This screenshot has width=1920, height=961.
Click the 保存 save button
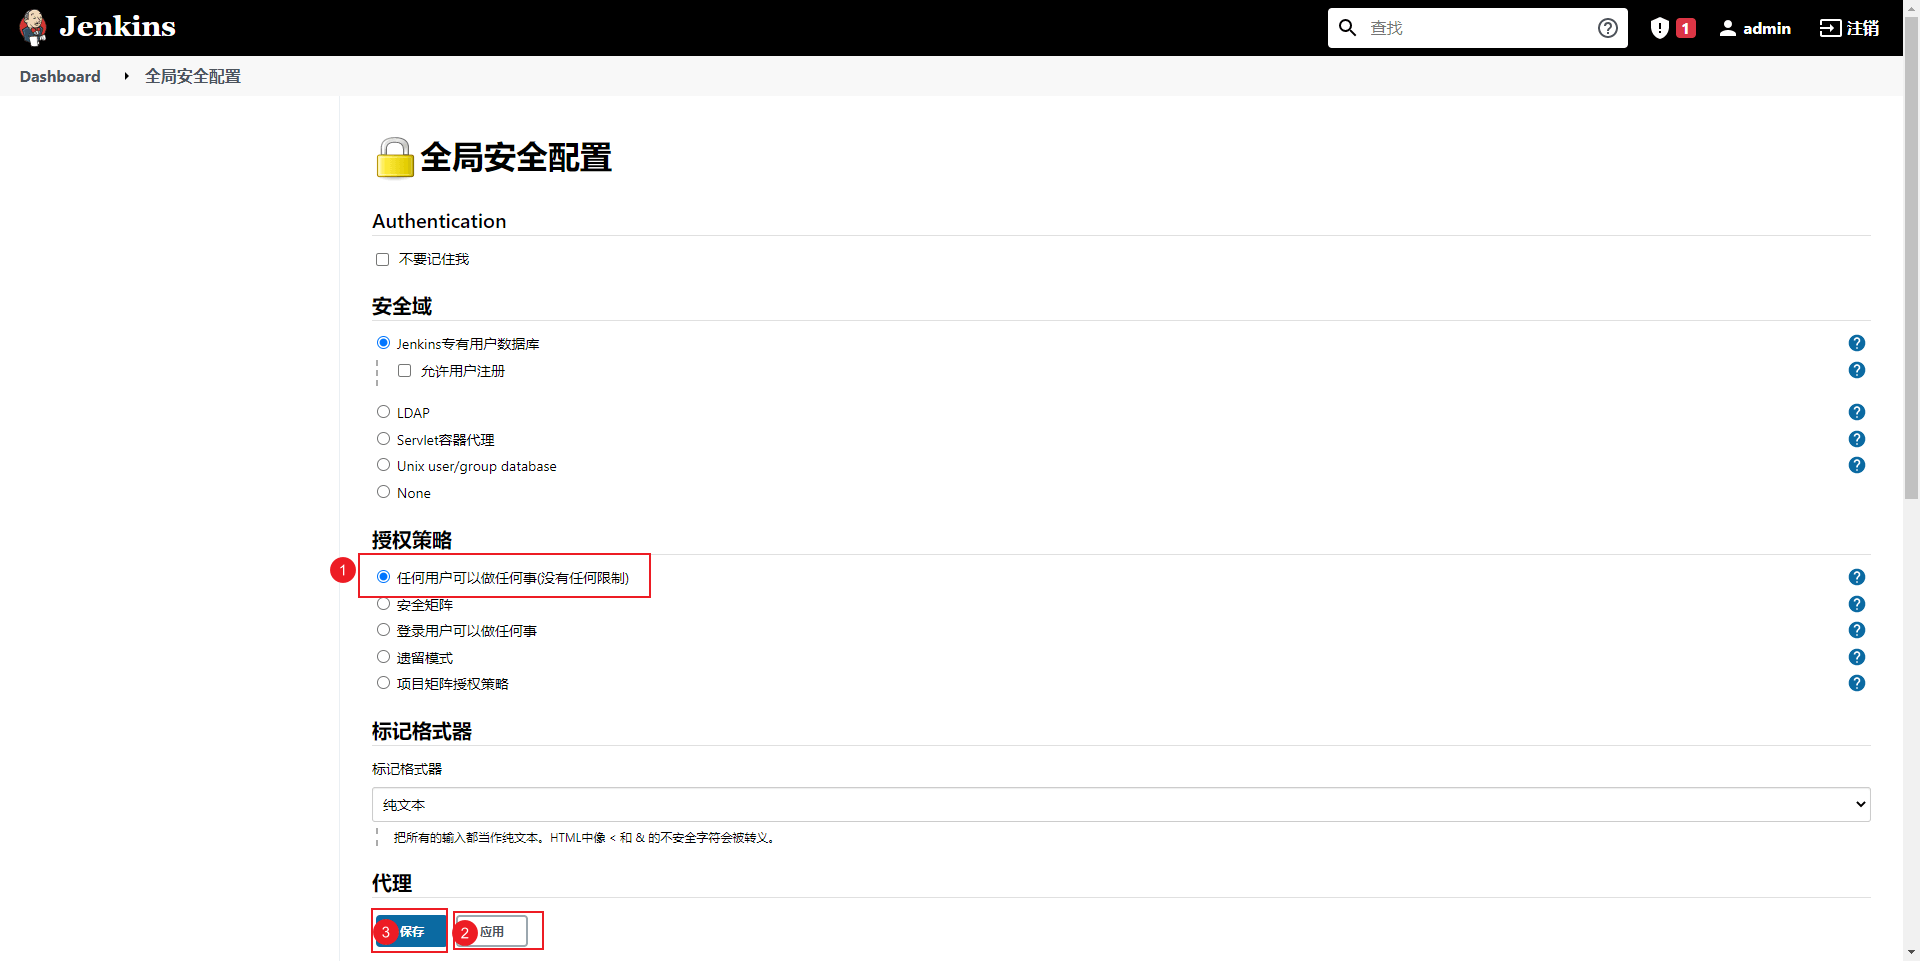[411, 932]
